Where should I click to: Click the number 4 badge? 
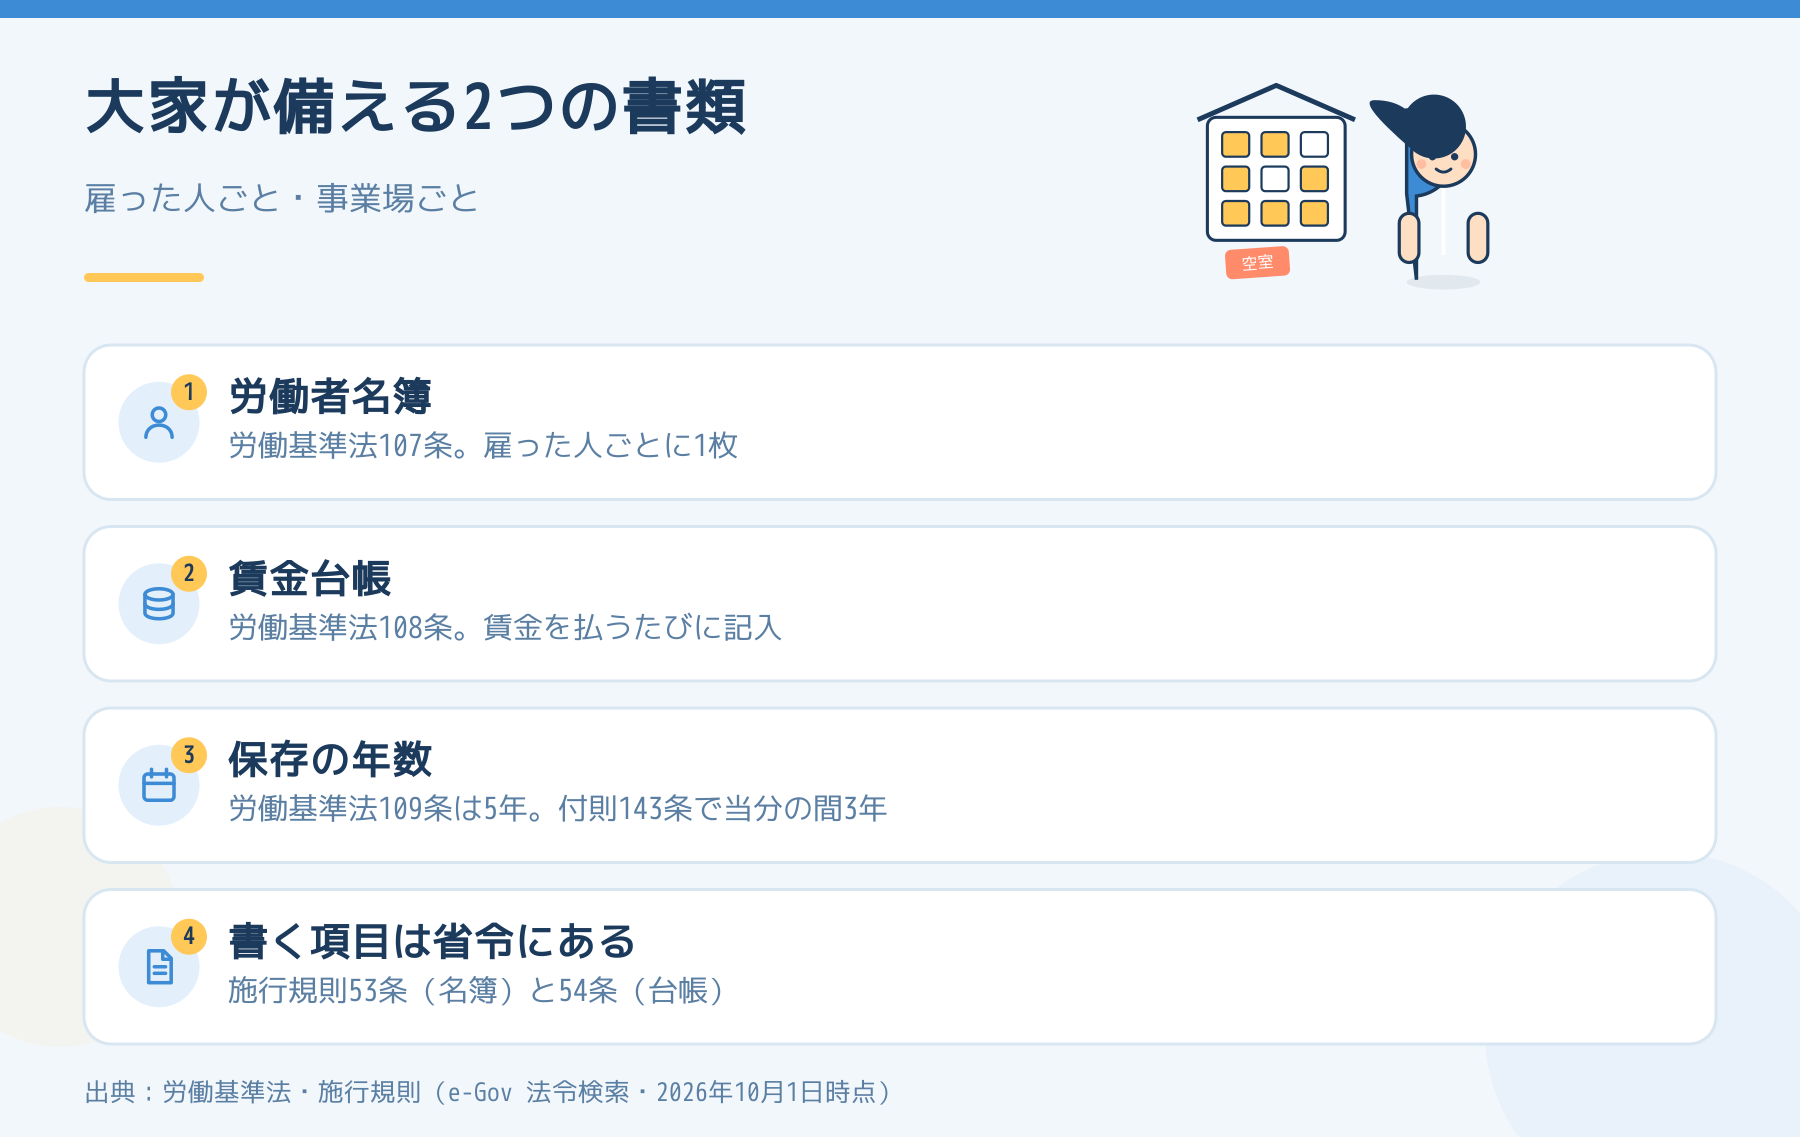click(x=189, y=936)
